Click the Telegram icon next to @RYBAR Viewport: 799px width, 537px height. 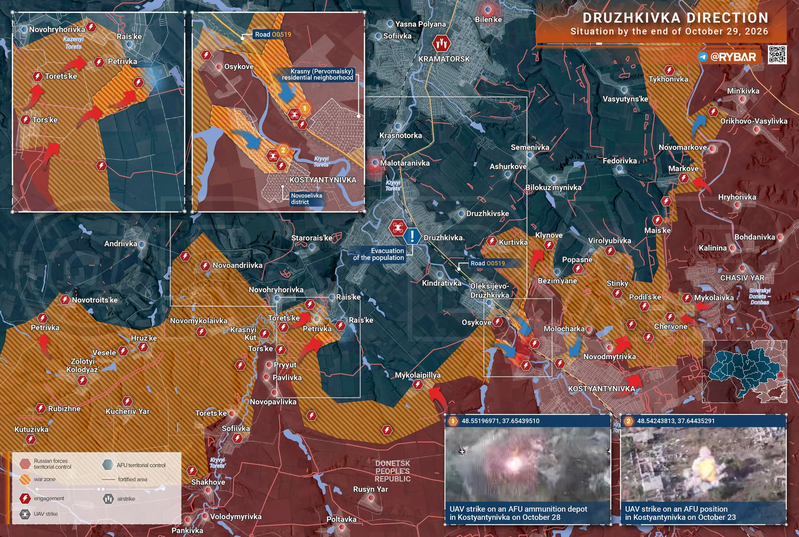click(x=703, y=57)
